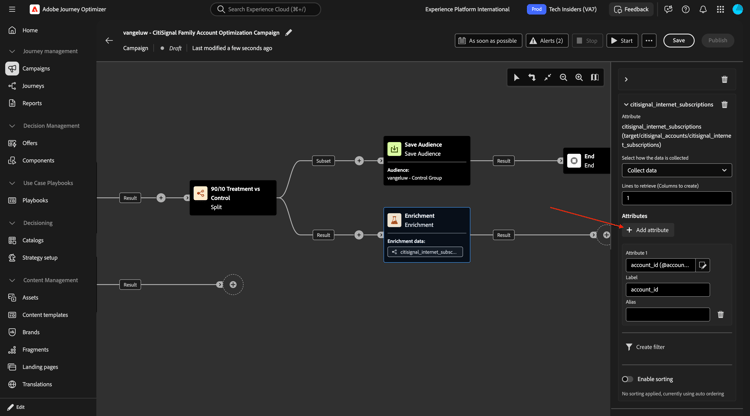
Task: Click the Lines to retrieve input field
Action: pos(676,198)
